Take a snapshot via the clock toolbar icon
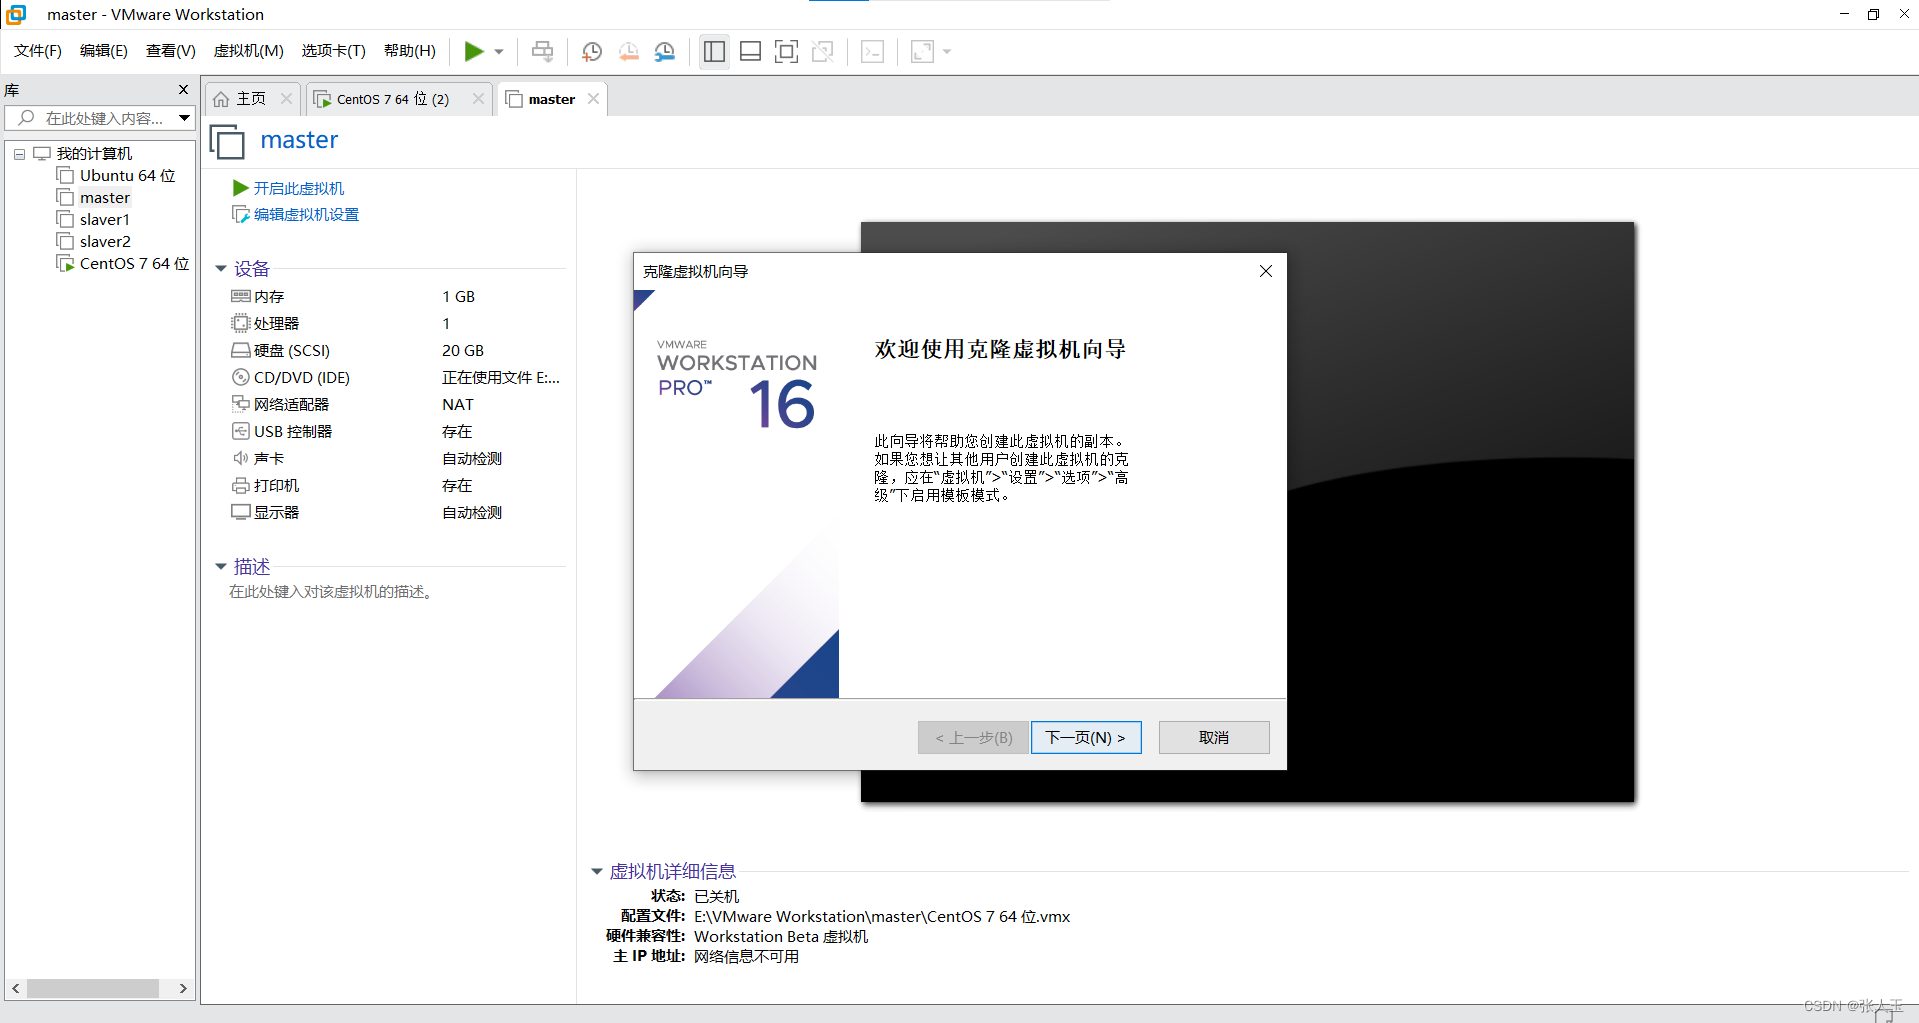Screen dimensions: 1919x1023 tap(592, 51)
